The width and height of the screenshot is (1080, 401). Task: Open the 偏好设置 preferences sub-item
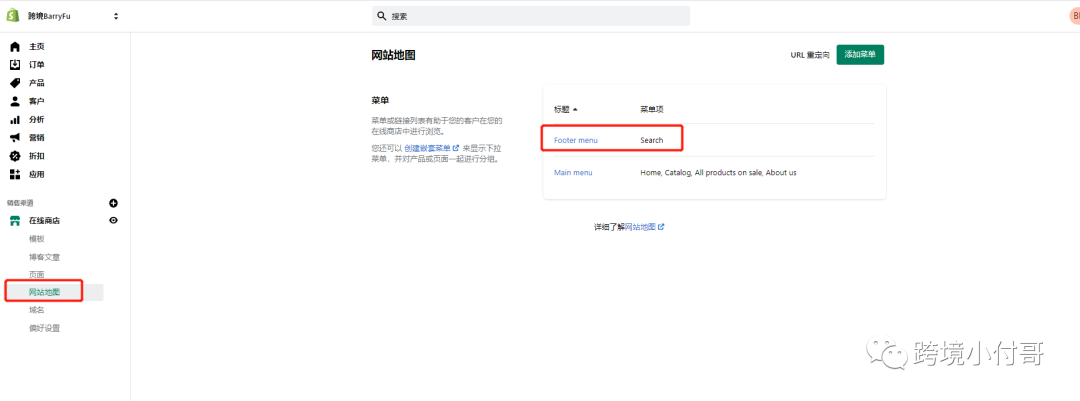(44, 328)
